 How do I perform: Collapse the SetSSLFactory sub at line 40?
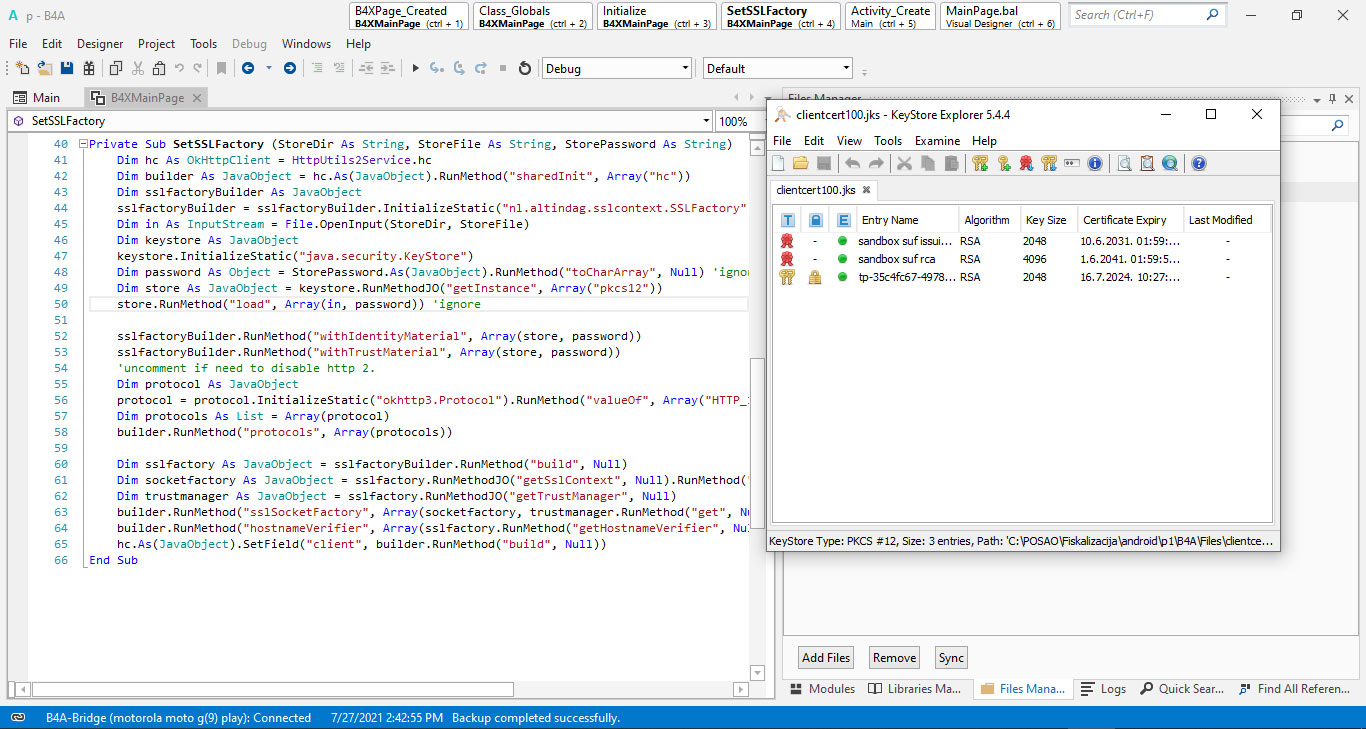point(83,144)
